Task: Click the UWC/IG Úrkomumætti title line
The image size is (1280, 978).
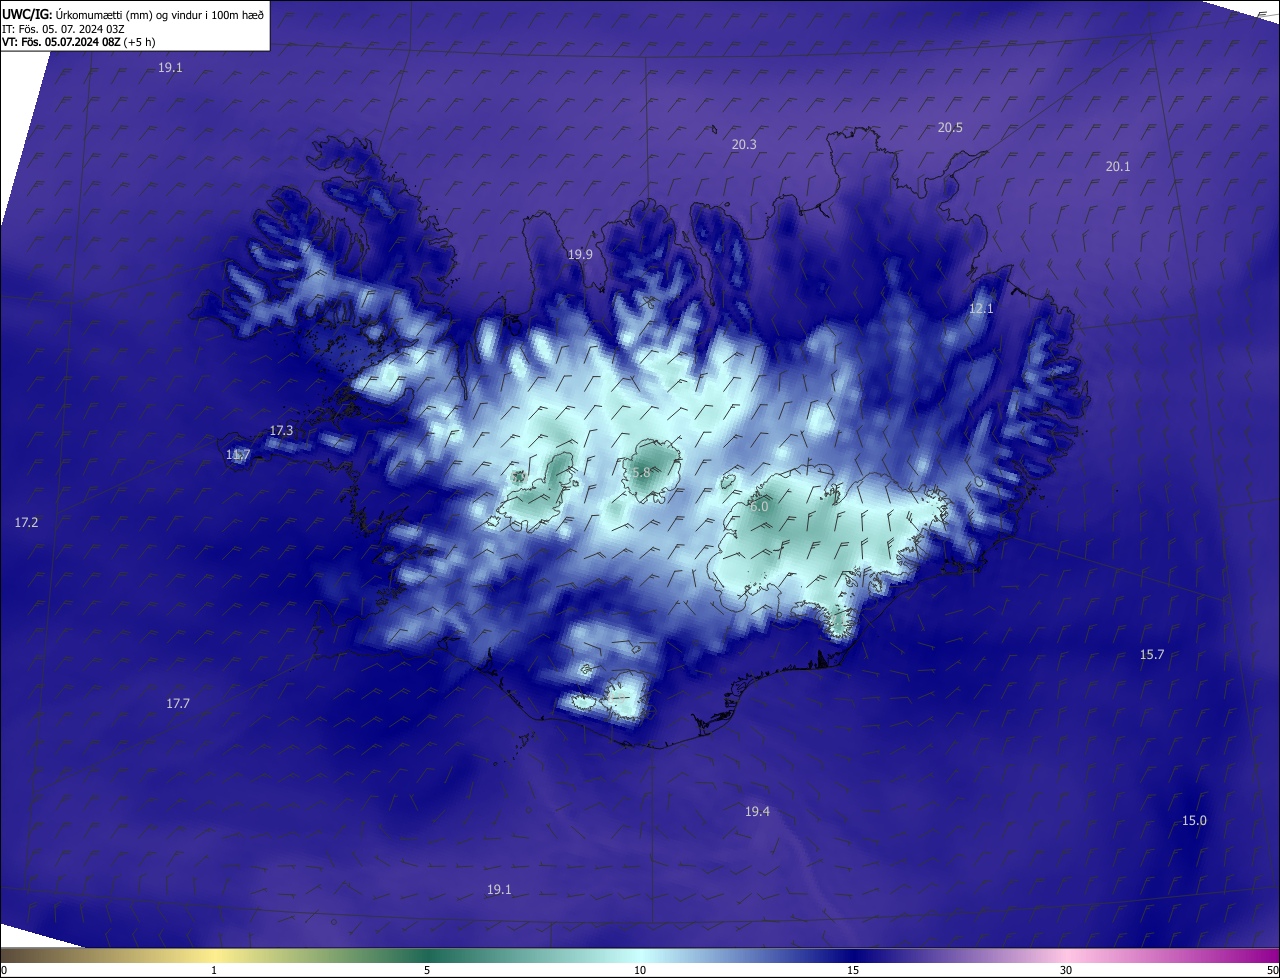Action: click(133, 14)
